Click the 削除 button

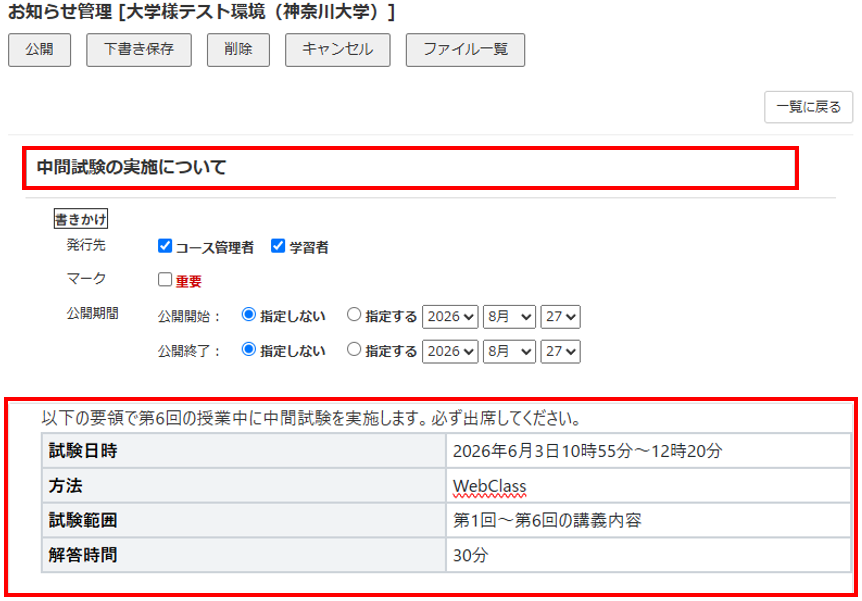[x=238, y=50]
